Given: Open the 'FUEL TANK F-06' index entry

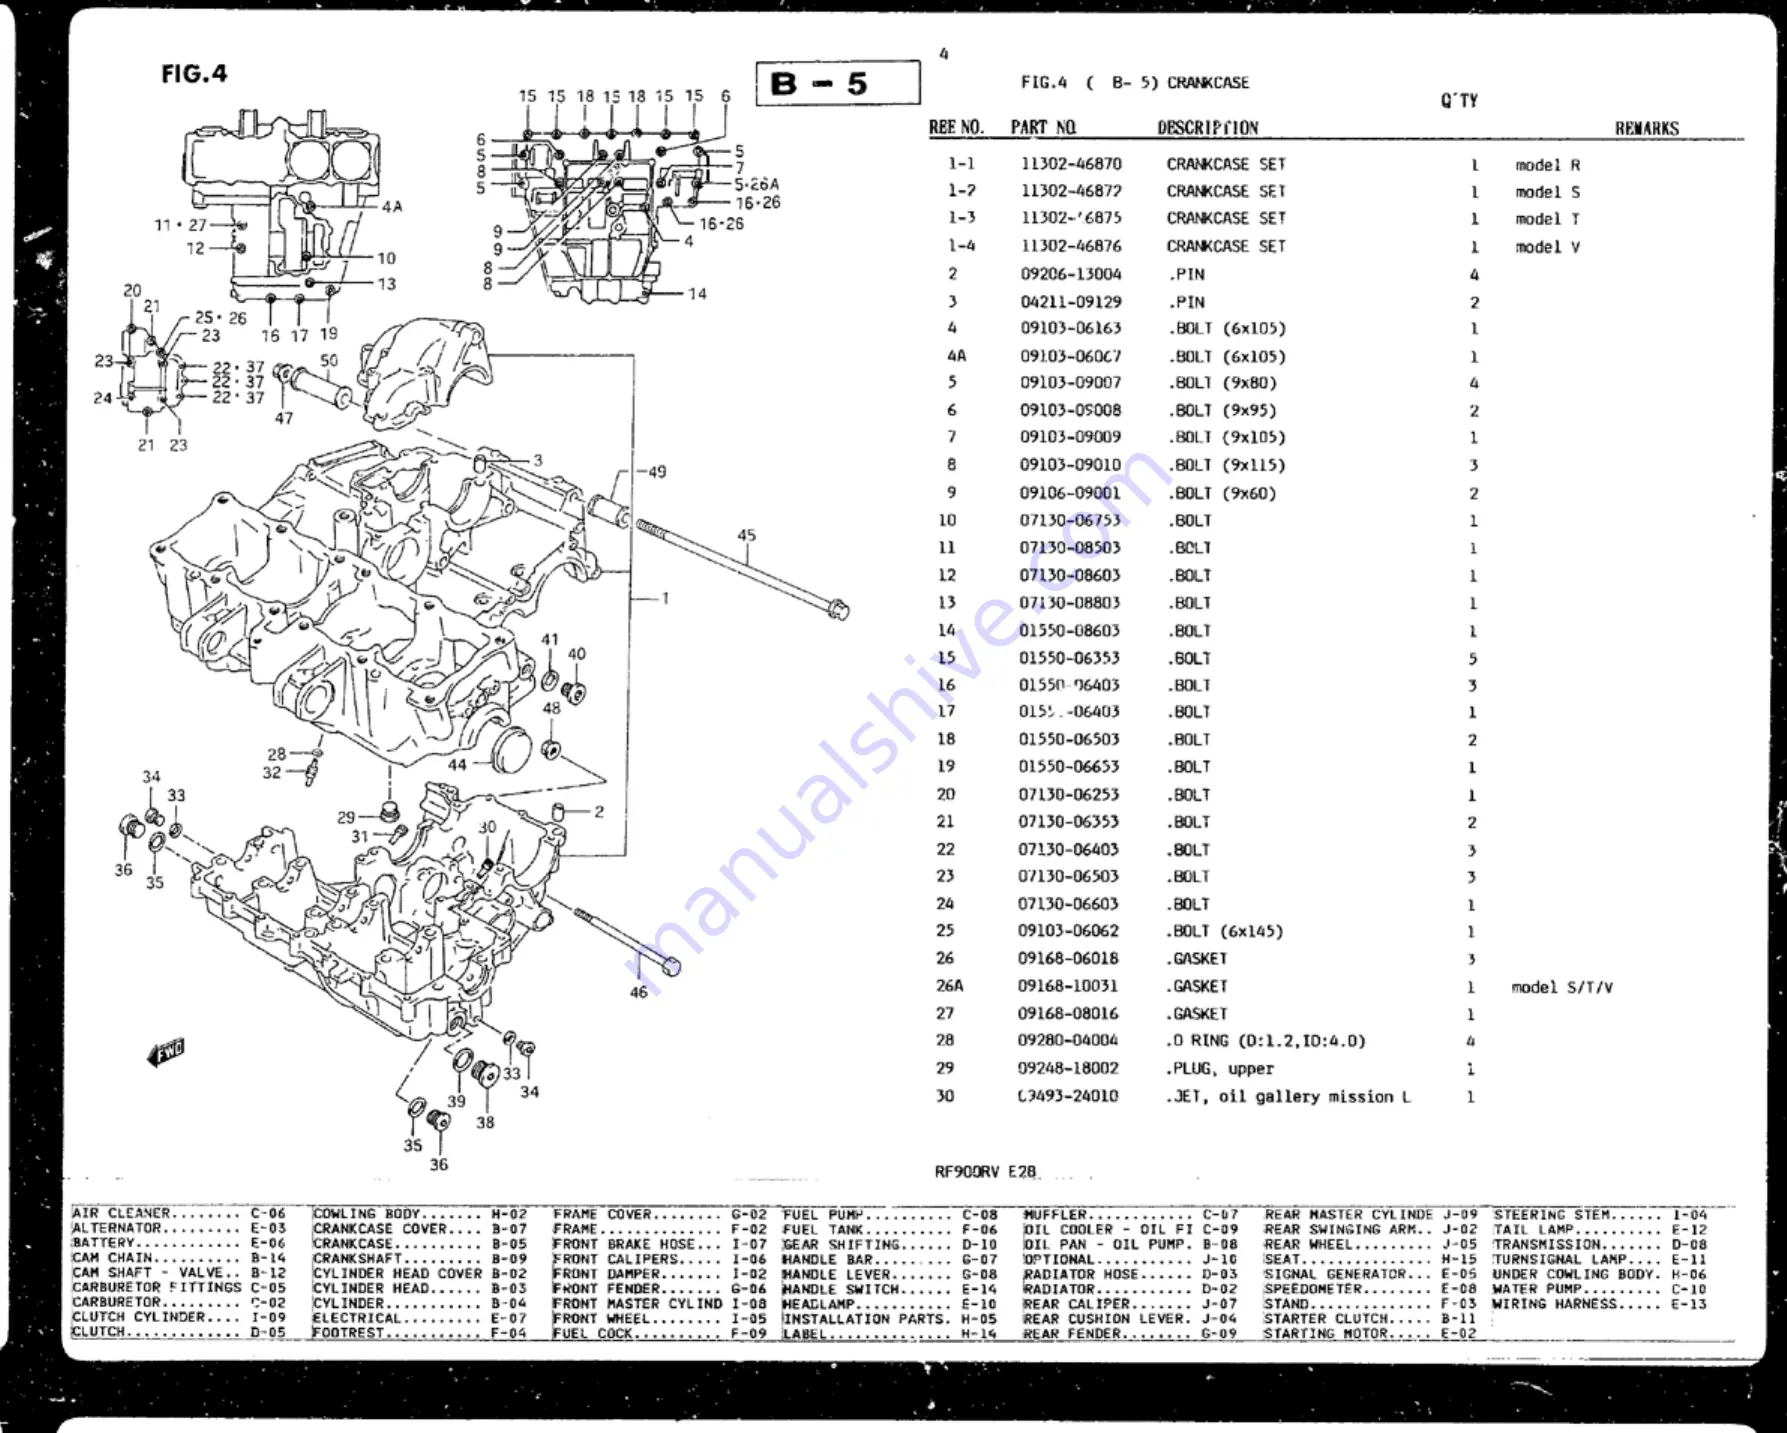Looking at the screenshot, I should [x=890, y=1229].
